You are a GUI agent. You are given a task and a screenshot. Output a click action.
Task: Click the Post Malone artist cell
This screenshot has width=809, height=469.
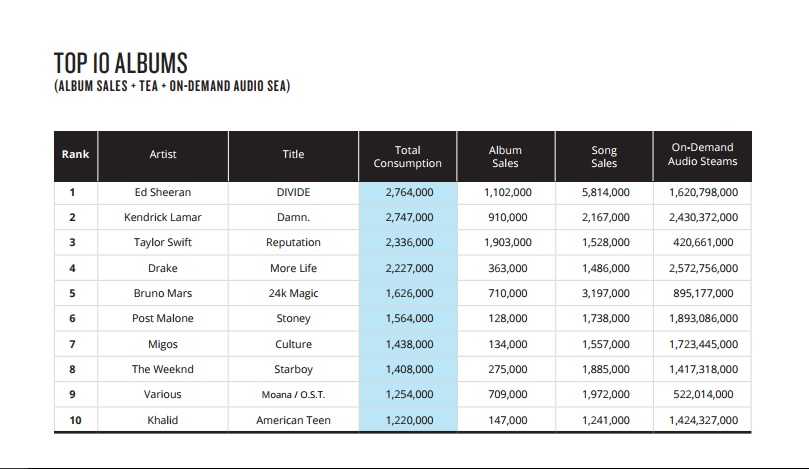163,318
